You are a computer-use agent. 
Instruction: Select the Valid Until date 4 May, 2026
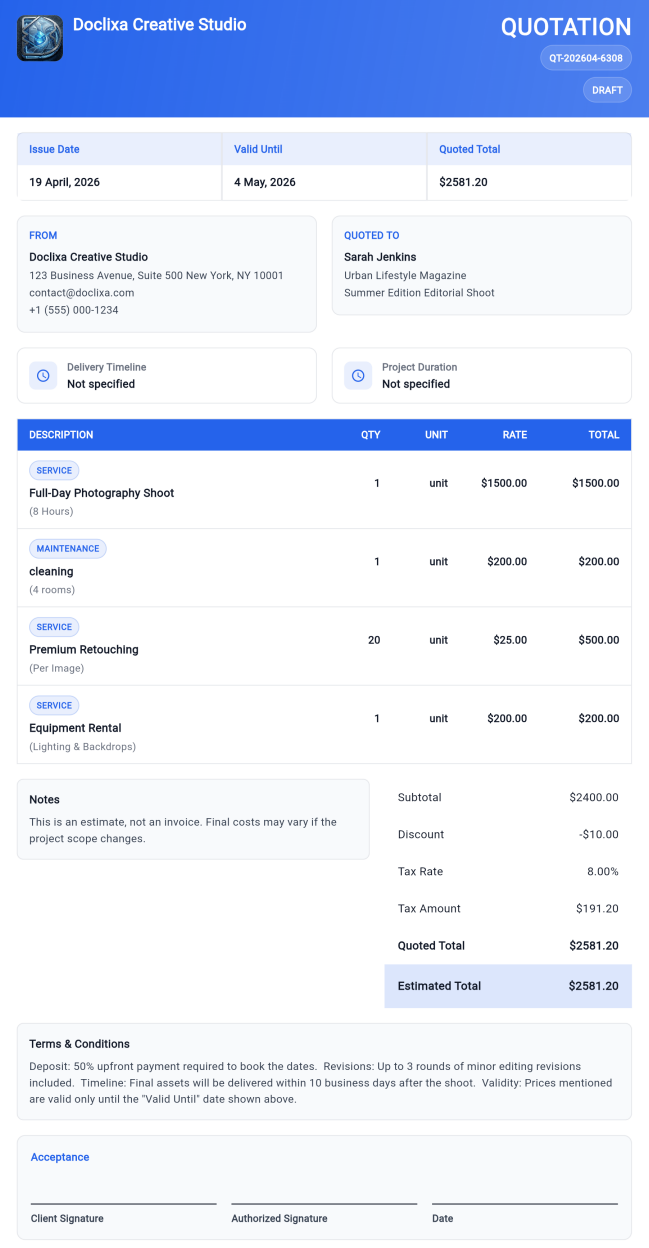[265, 182]
